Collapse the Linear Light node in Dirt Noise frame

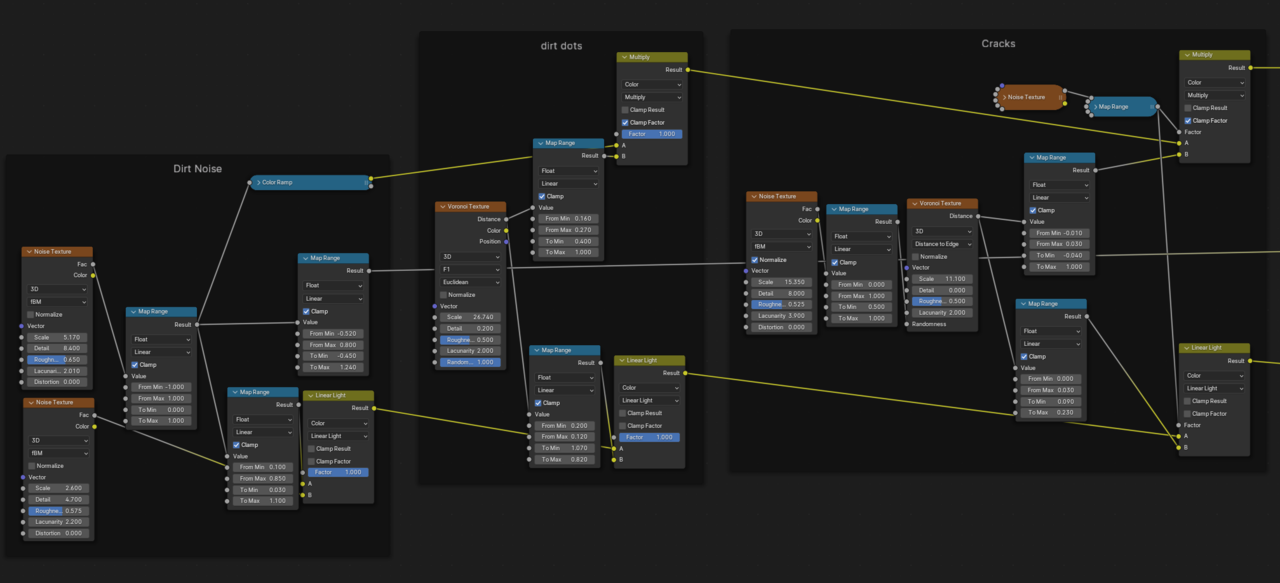tap(309, 395)
